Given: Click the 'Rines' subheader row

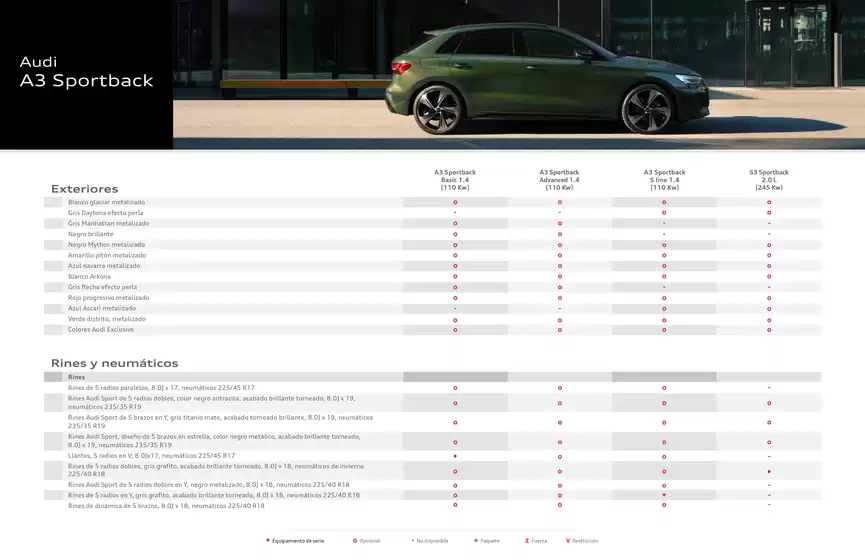Looking at the screenshot, I should pos(432,377).
